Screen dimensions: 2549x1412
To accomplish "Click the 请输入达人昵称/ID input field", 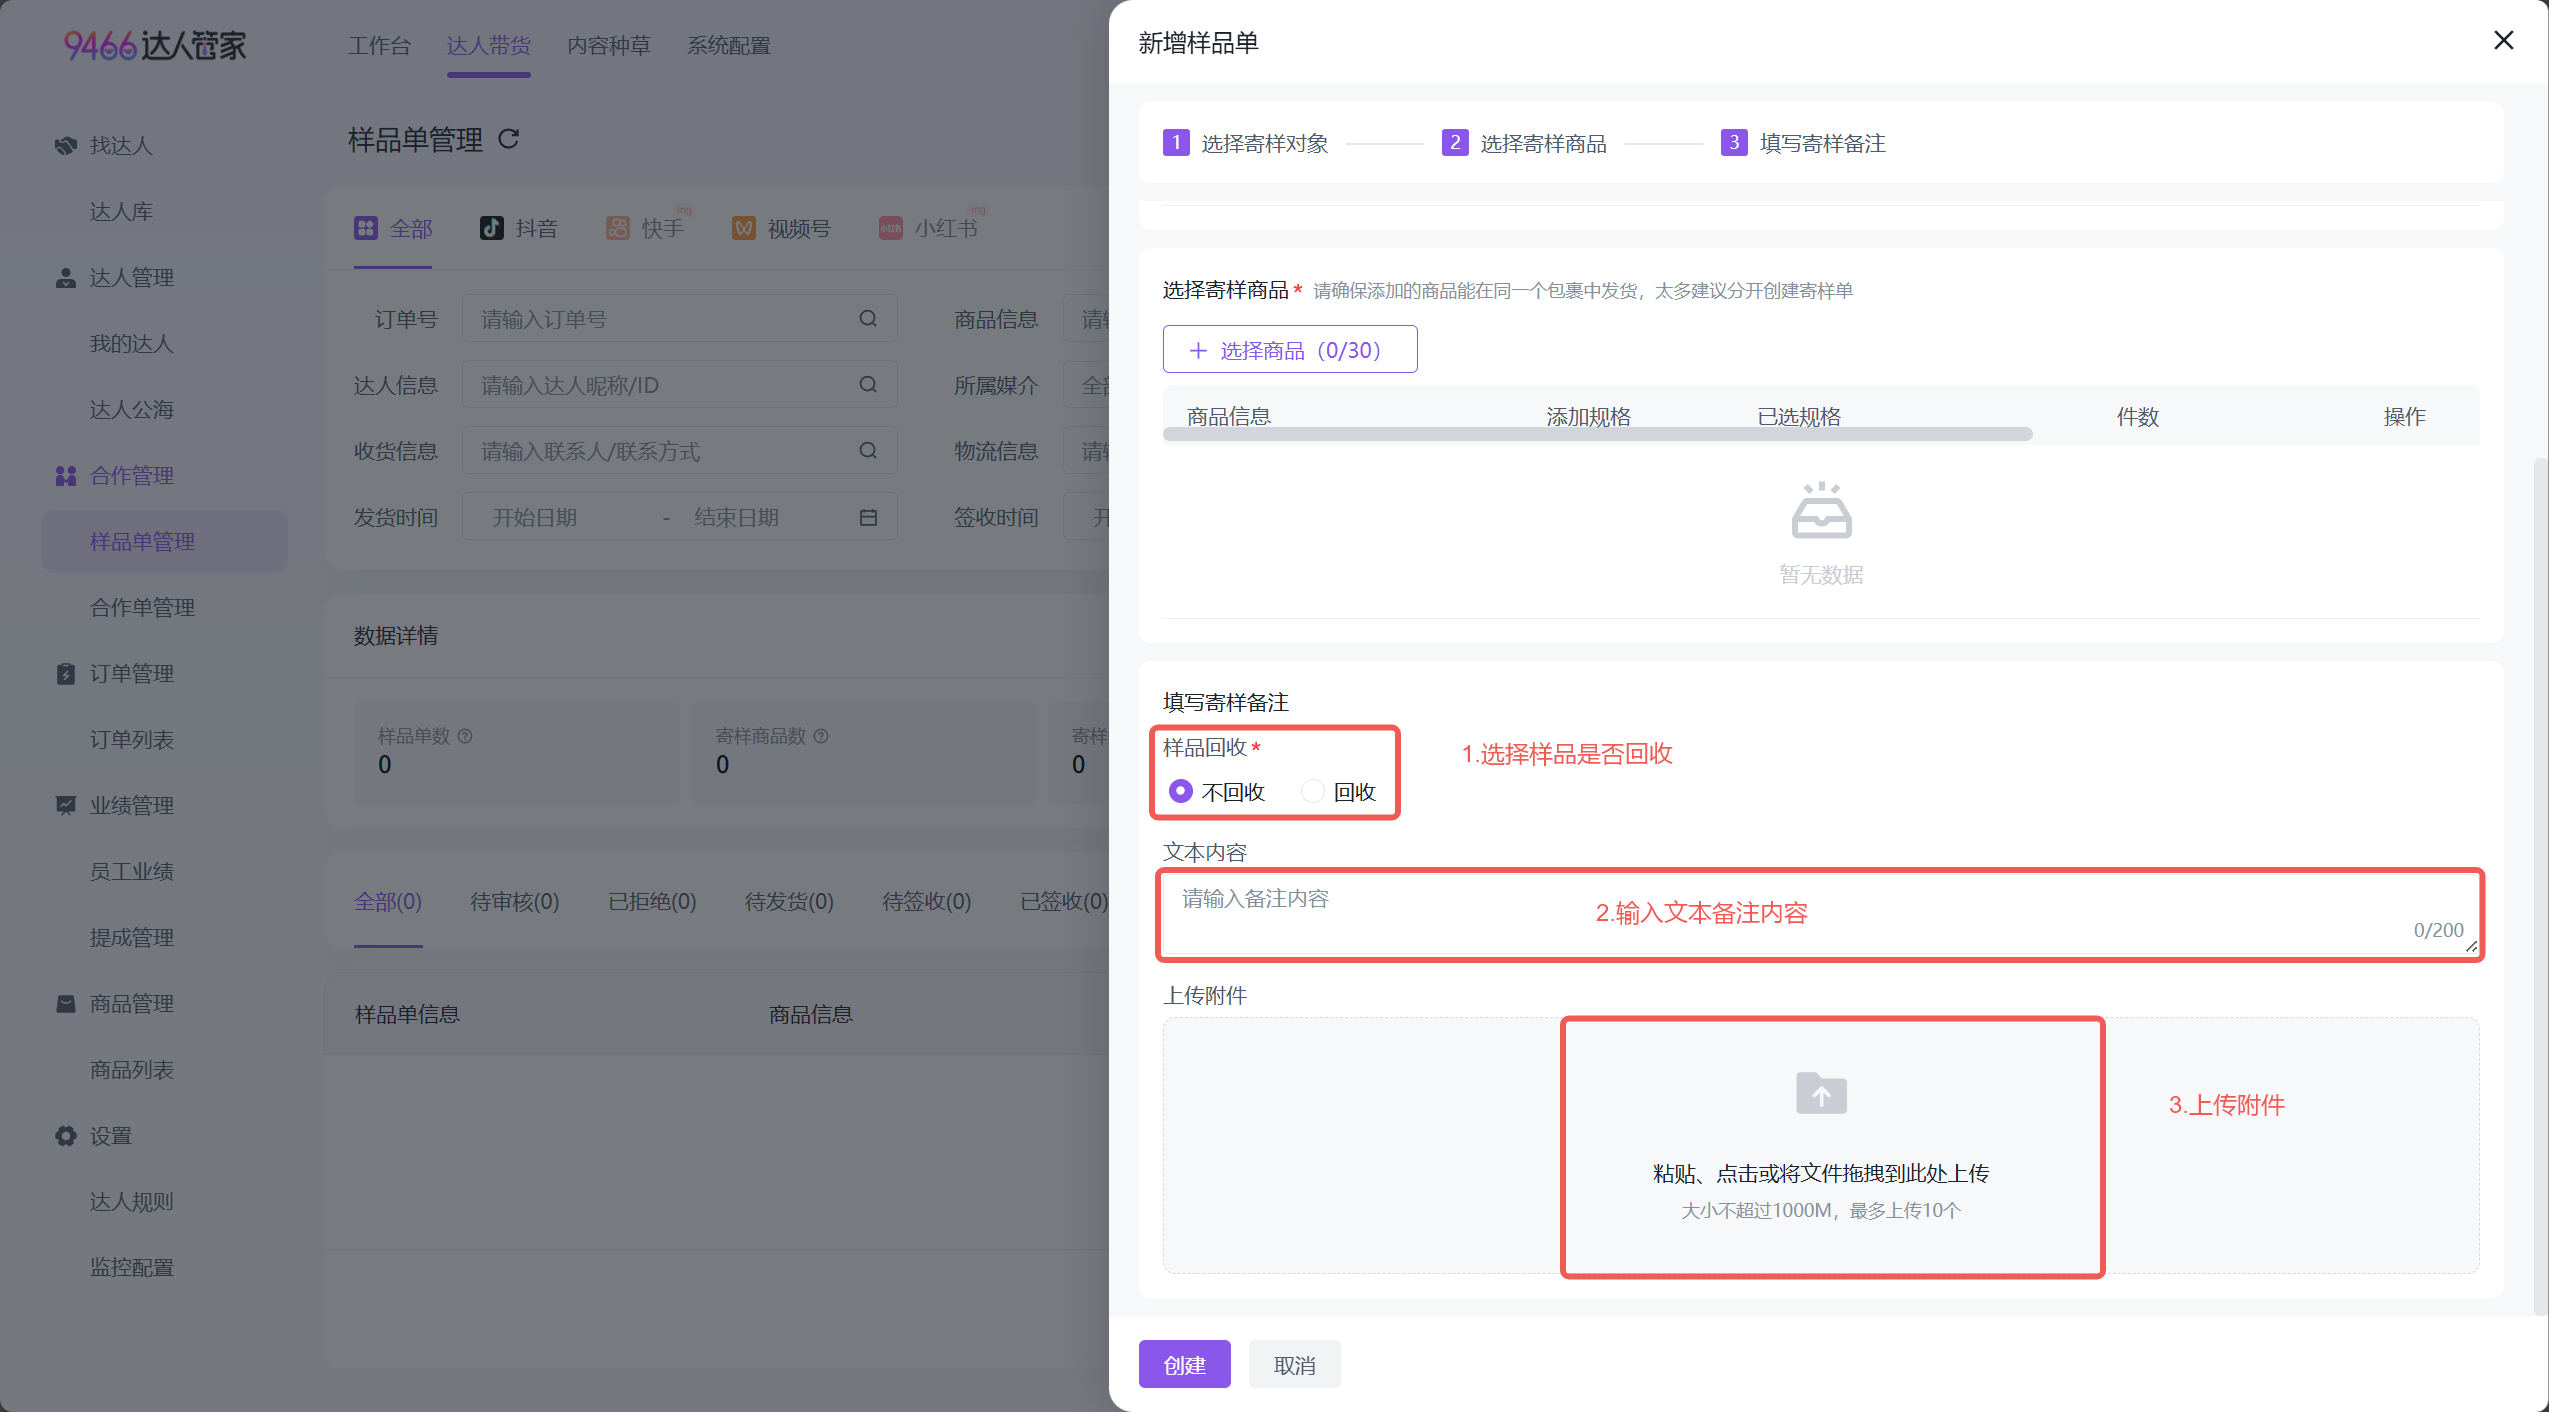I will tap(679, 385).
